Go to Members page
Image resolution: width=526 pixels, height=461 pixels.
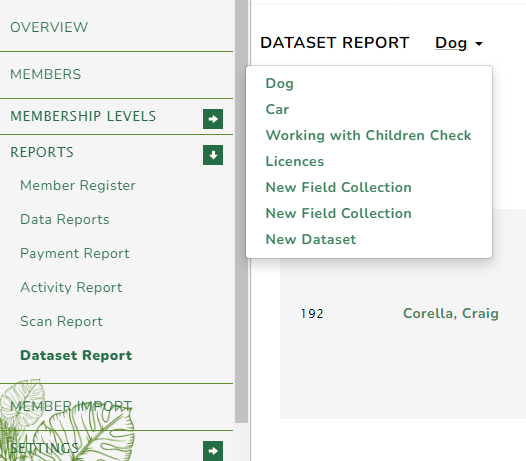tap(46, 74)
